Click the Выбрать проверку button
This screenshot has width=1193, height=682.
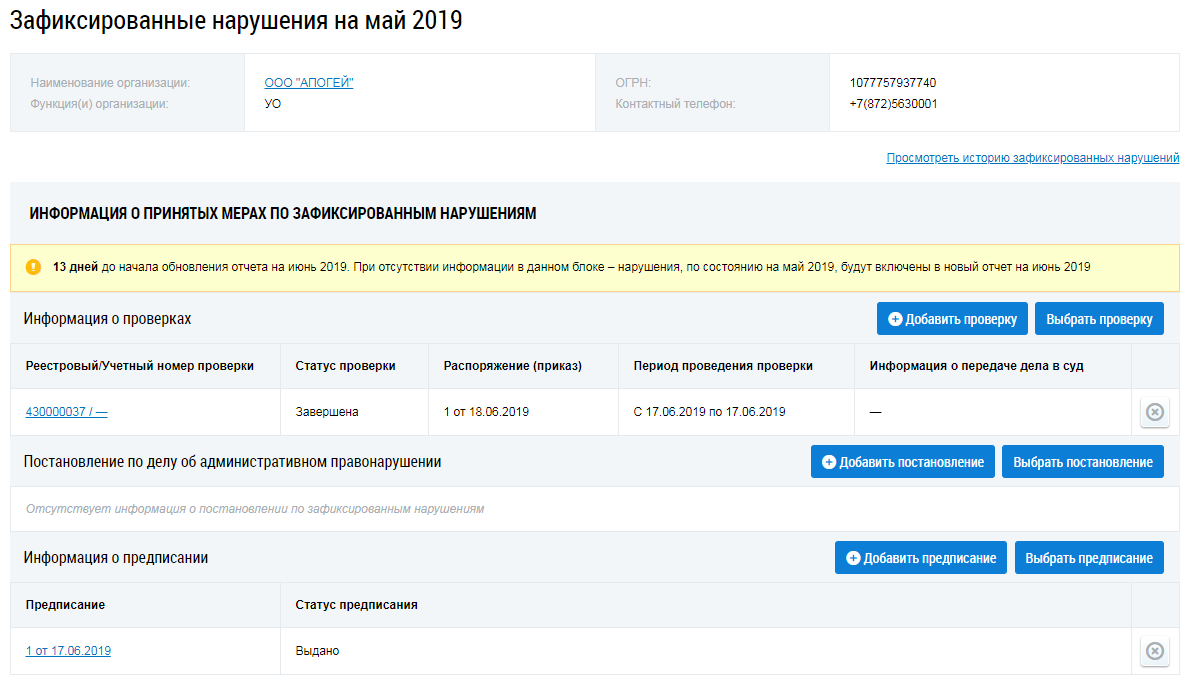[1099, 319]
